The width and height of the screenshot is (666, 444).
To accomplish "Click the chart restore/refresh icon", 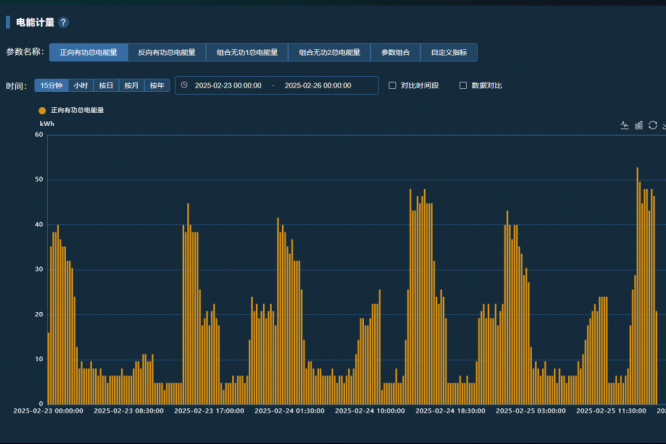I will pos(652,125).
